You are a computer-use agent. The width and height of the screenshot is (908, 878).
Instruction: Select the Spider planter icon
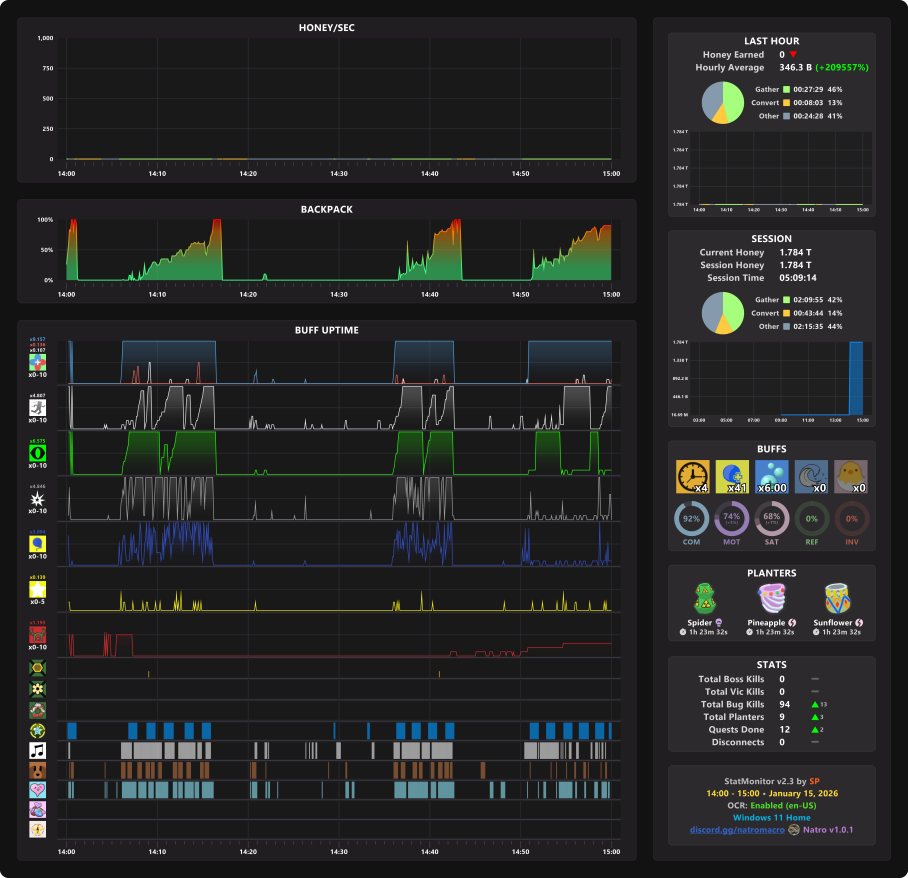[x=705, y=599]
